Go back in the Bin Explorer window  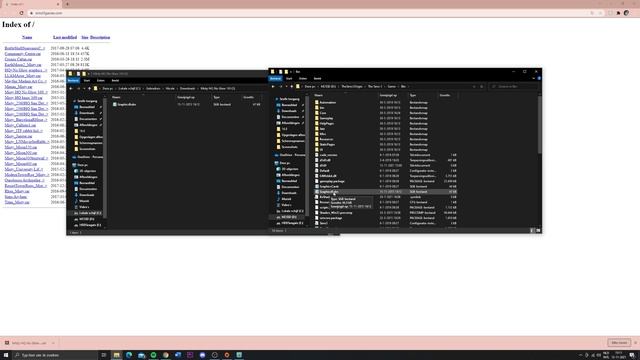(273, 87)
